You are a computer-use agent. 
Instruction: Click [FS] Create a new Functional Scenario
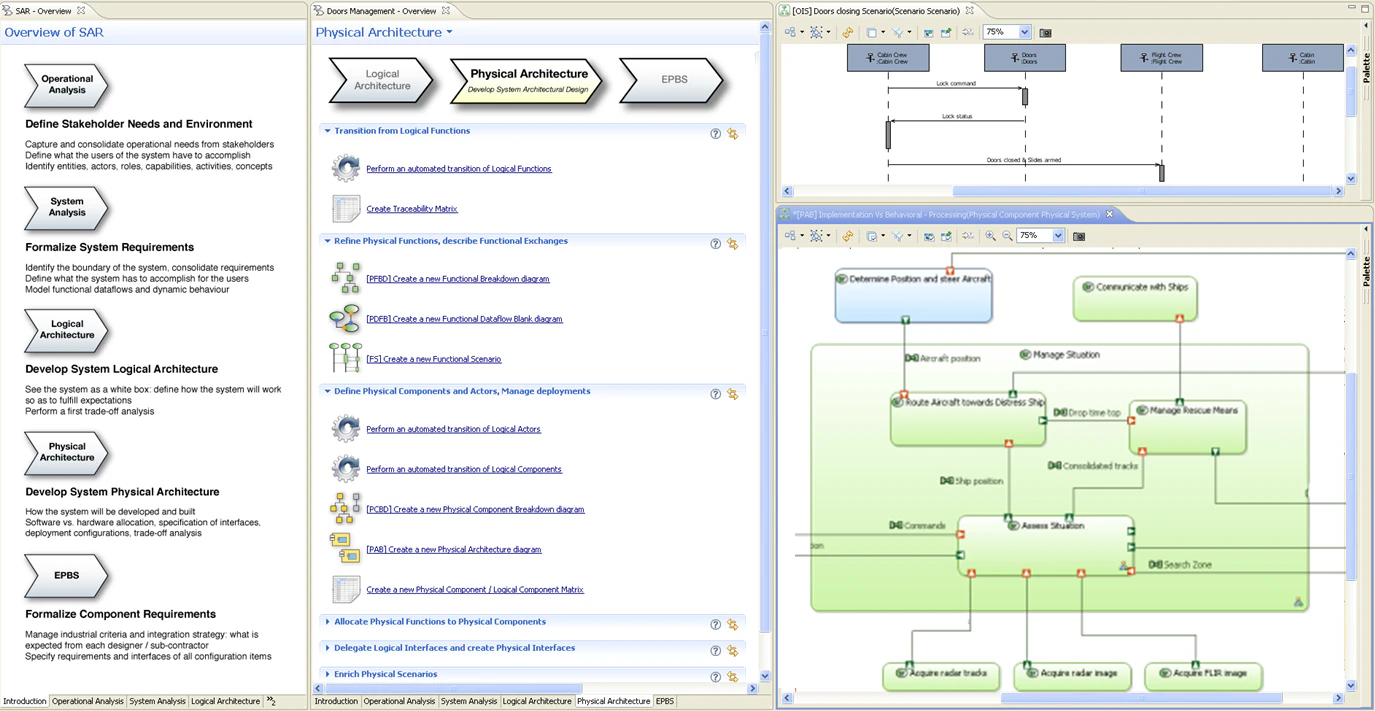(x=435, y=358)
